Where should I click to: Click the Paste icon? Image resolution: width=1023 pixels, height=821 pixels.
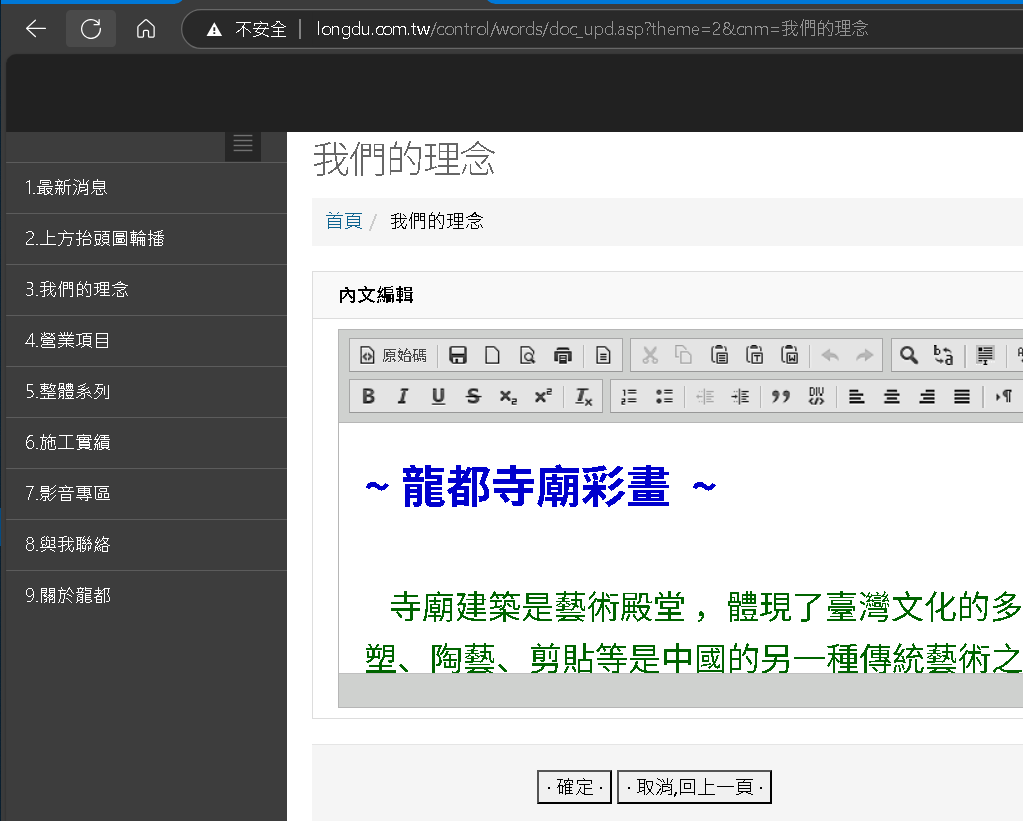tap(719, 355)
